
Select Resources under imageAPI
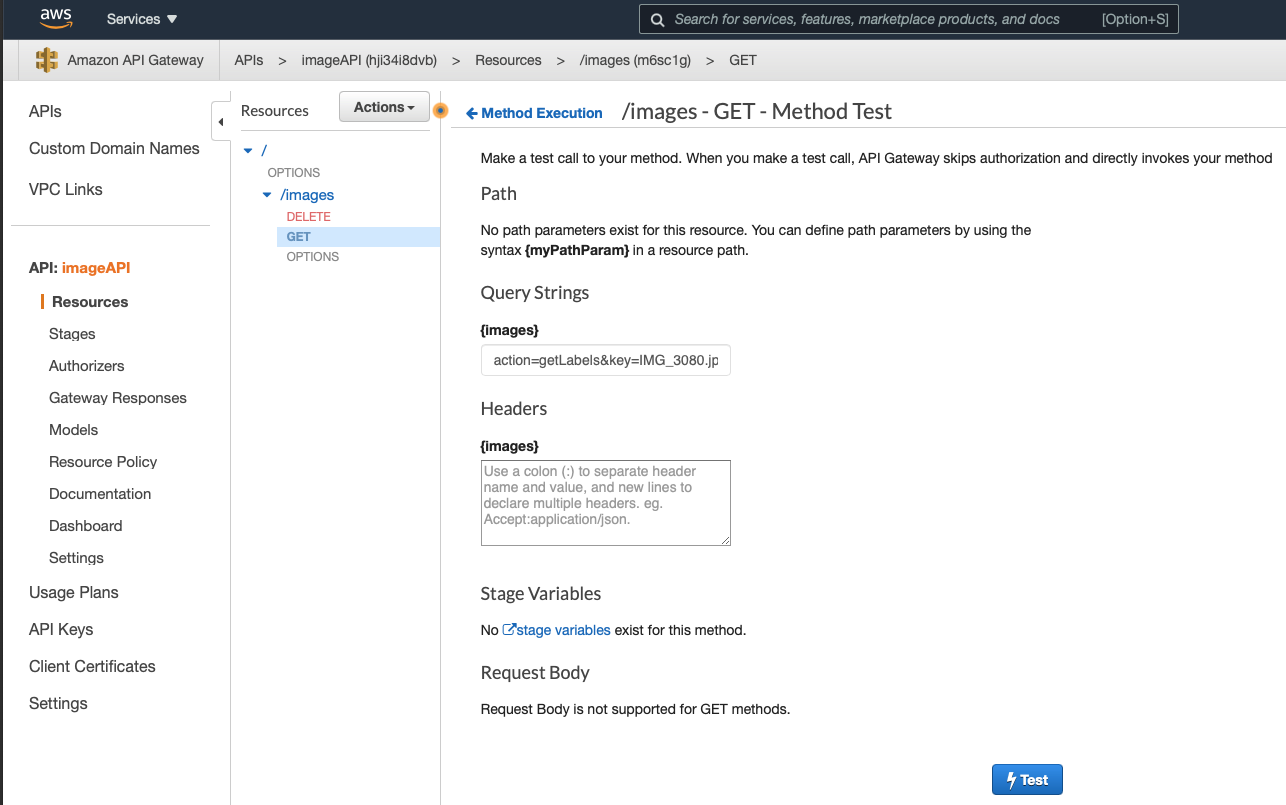90,302
